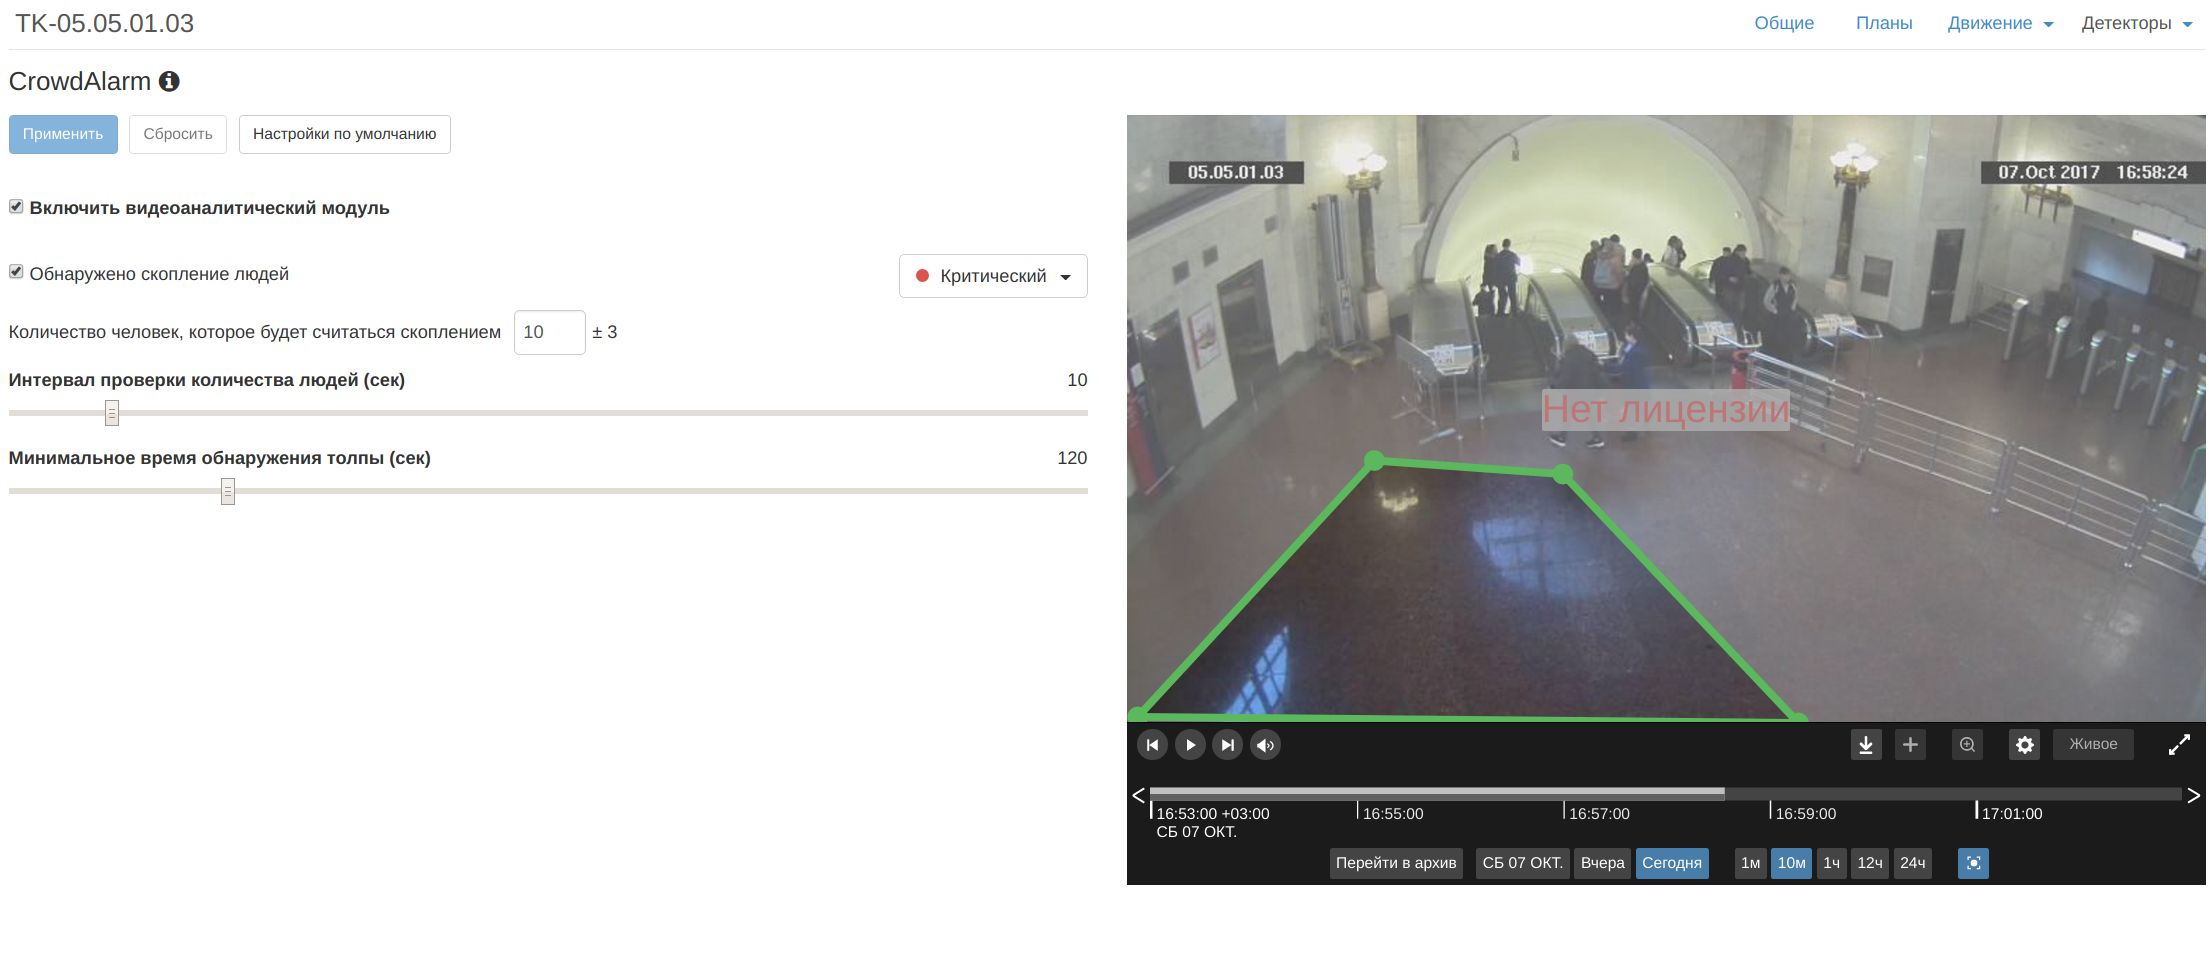
Task: Click the Живое live button
Action: pos(2093,744)
